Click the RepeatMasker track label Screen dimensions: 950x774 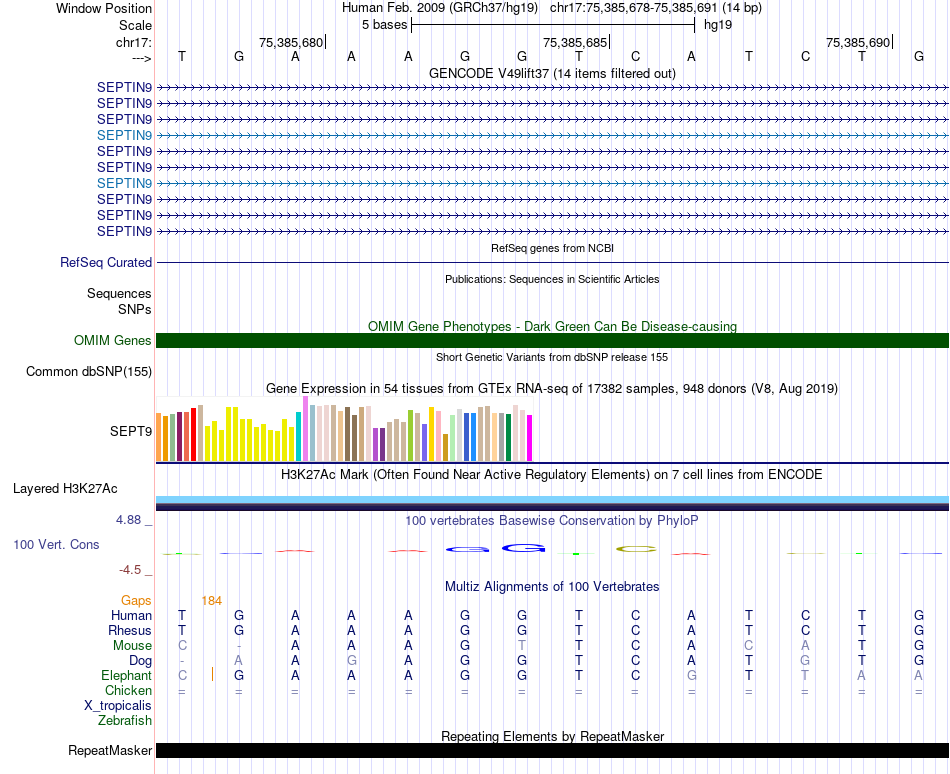tap(110, 750)
